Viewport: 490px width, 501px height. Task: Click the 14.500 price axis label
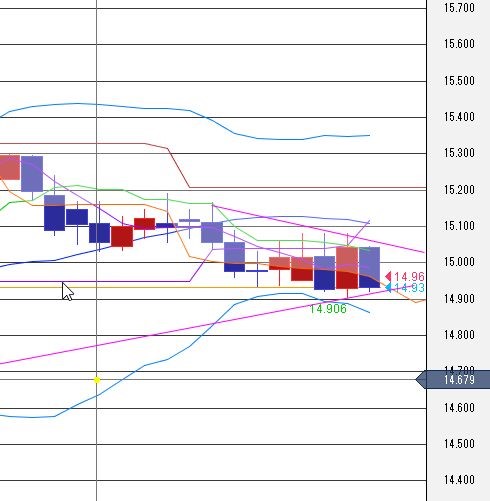click(459, 443)
